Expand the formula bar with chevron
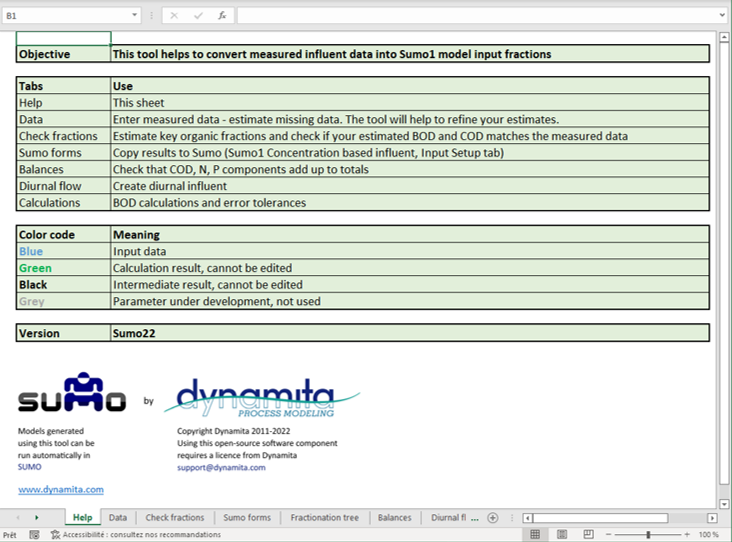 pos(722,16)
